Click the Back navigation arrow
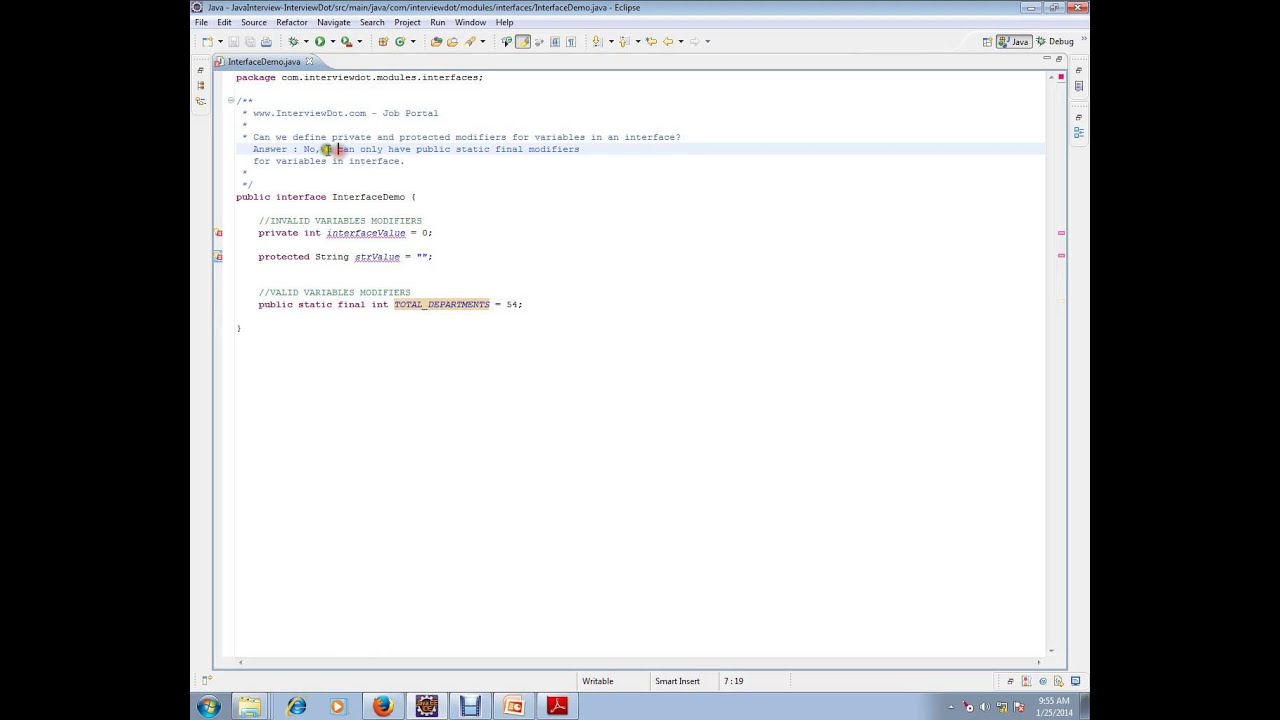The width and height of the screenshot is (1280, 720). pyautogui.click(x=667, y=41)
